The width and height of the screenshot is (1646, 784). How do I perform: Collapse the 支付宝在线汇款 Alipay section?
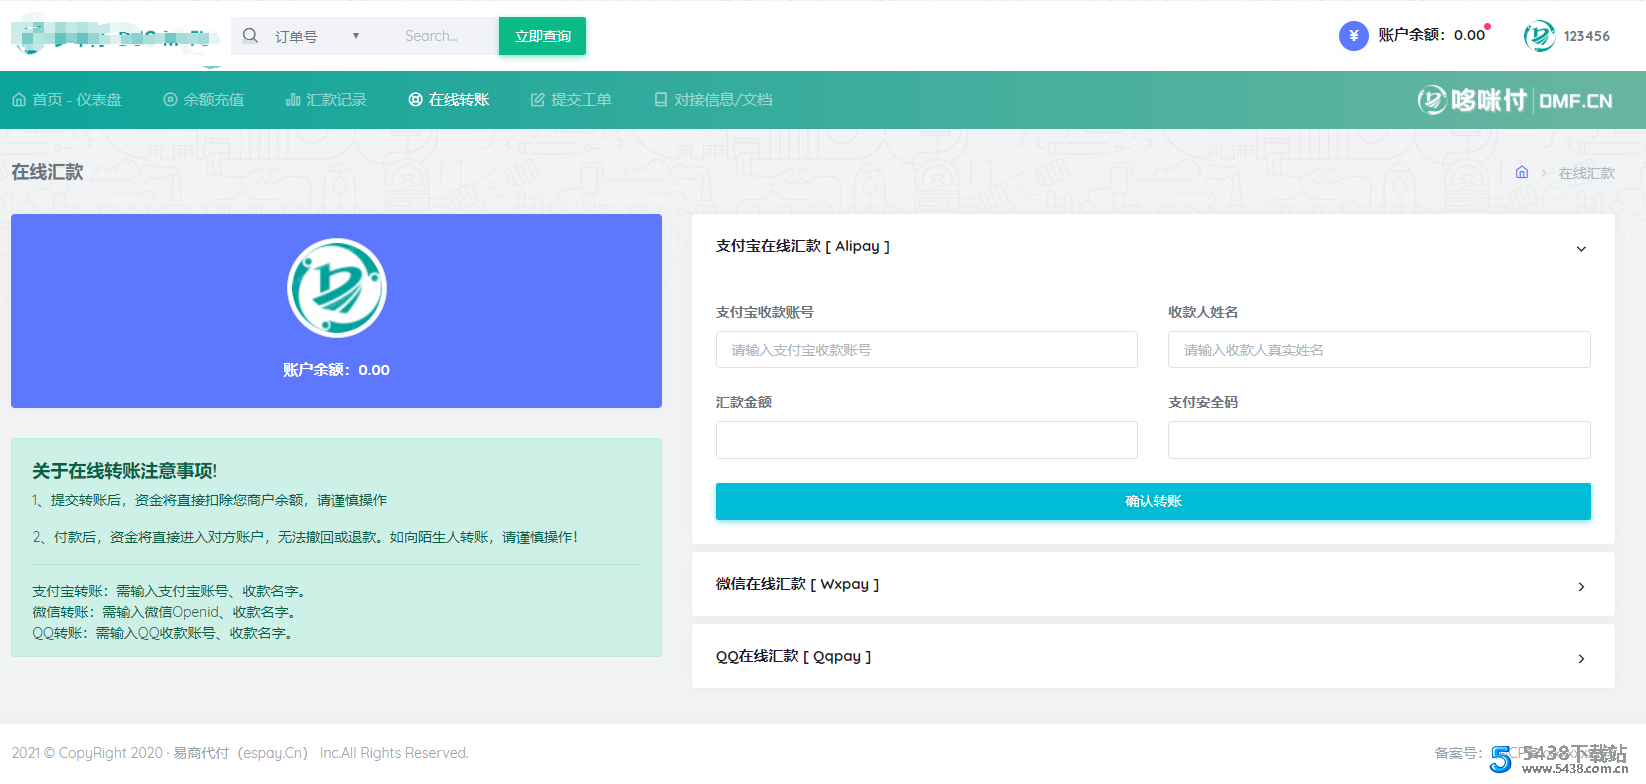point(1581,248)
